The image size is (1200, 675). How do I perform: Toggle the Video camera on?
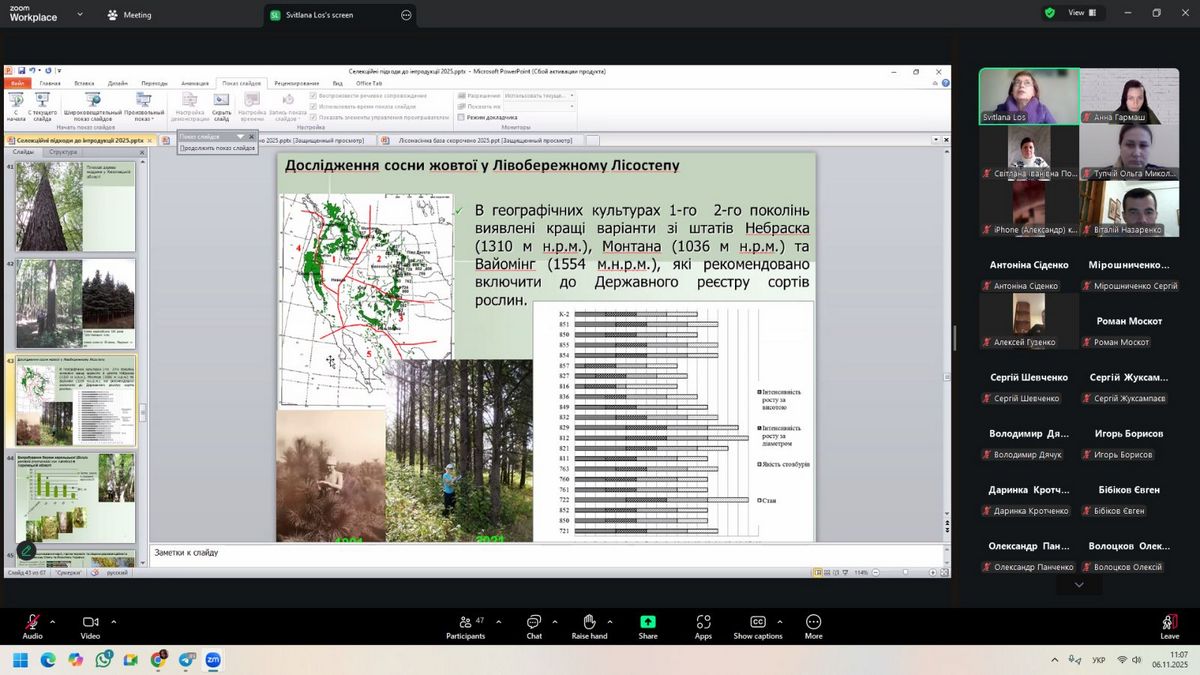[x=90, y=626]
